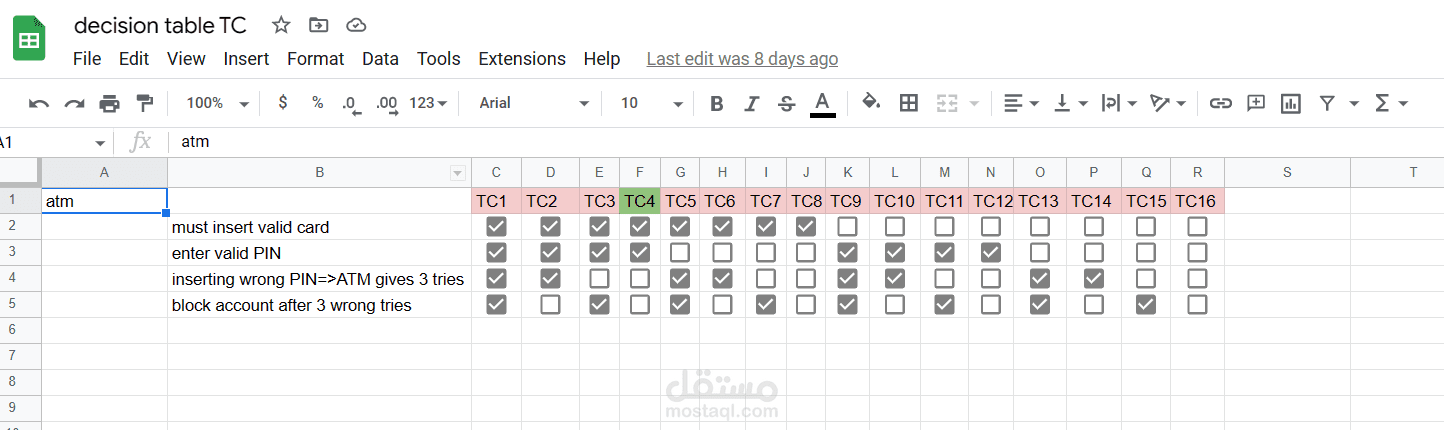Open the Arial font dropdown
The width and height of the screenshot is (1444, 430).
click(x=534, y=103)
